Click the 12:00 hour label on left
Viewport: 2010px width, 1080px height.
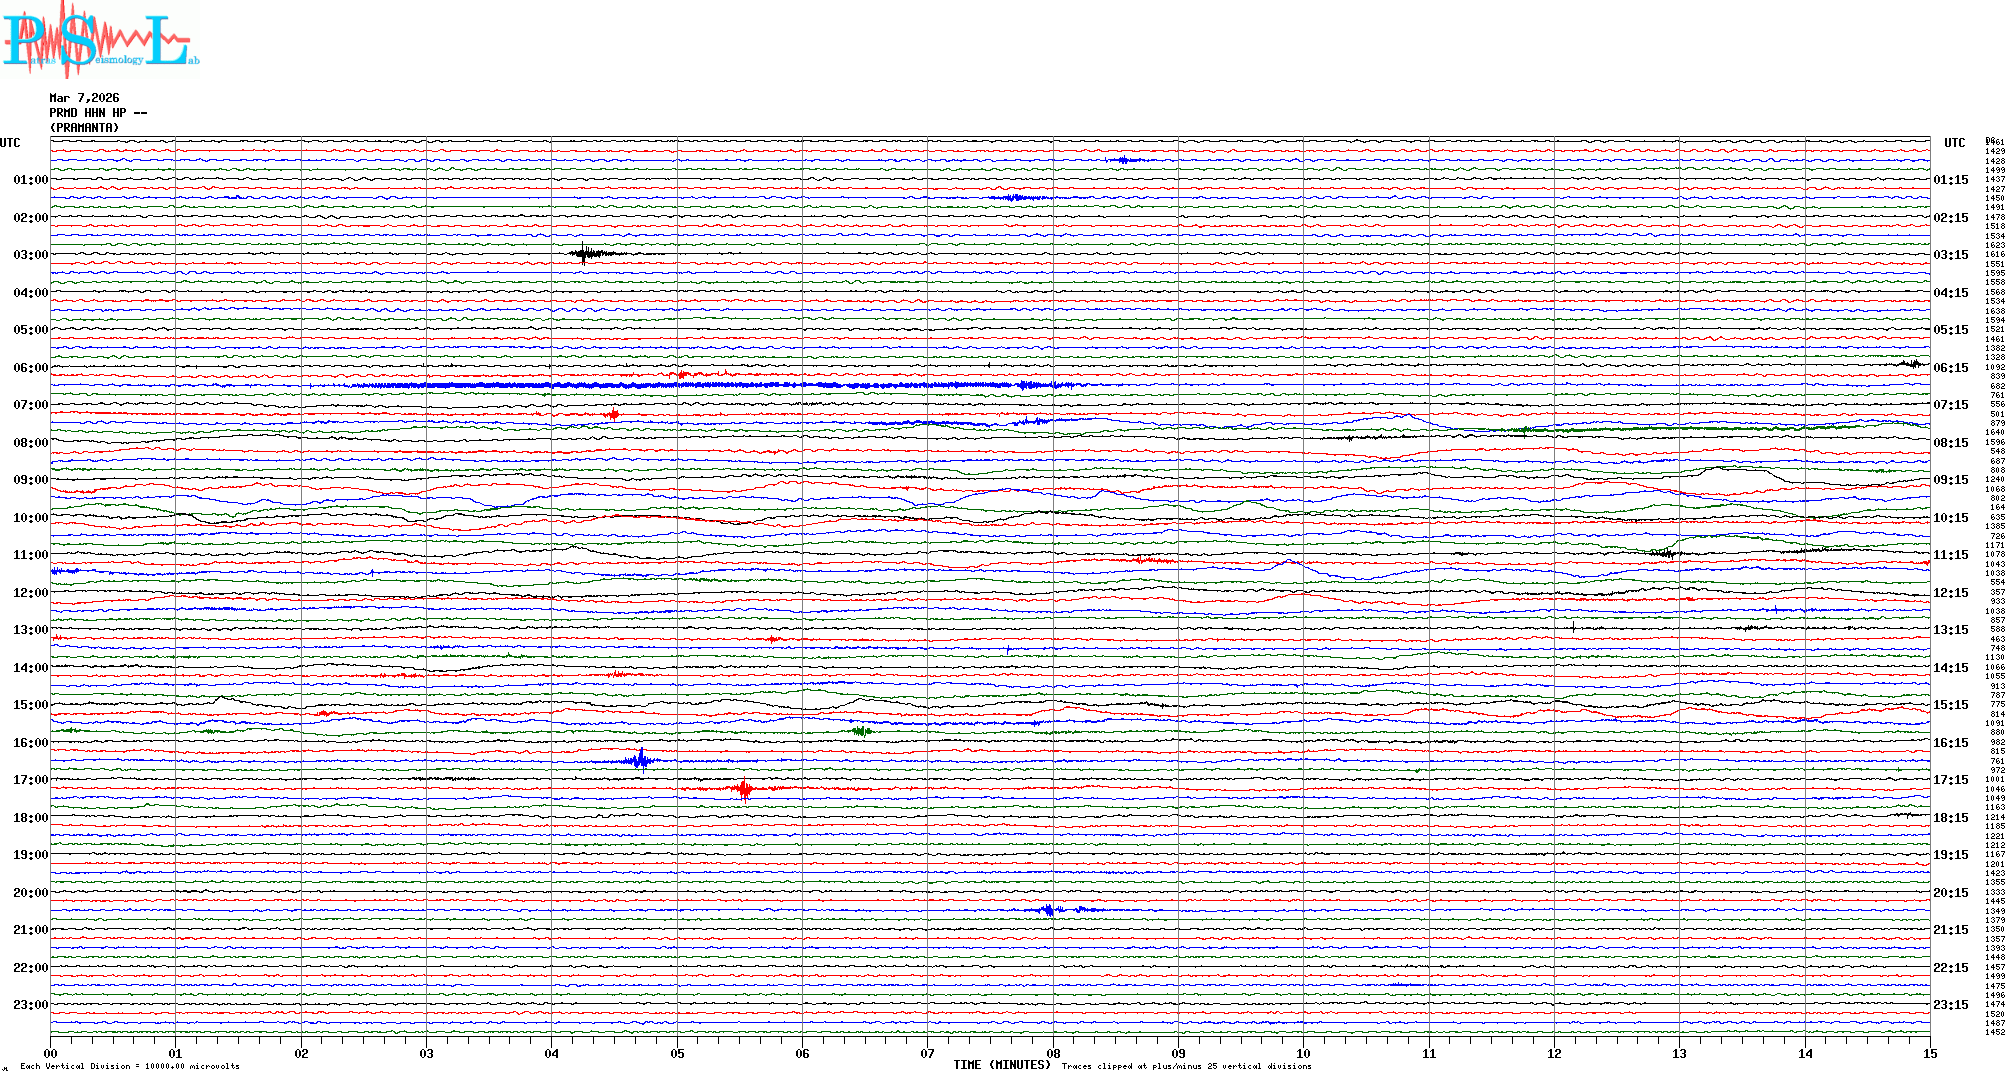point(30,593)
